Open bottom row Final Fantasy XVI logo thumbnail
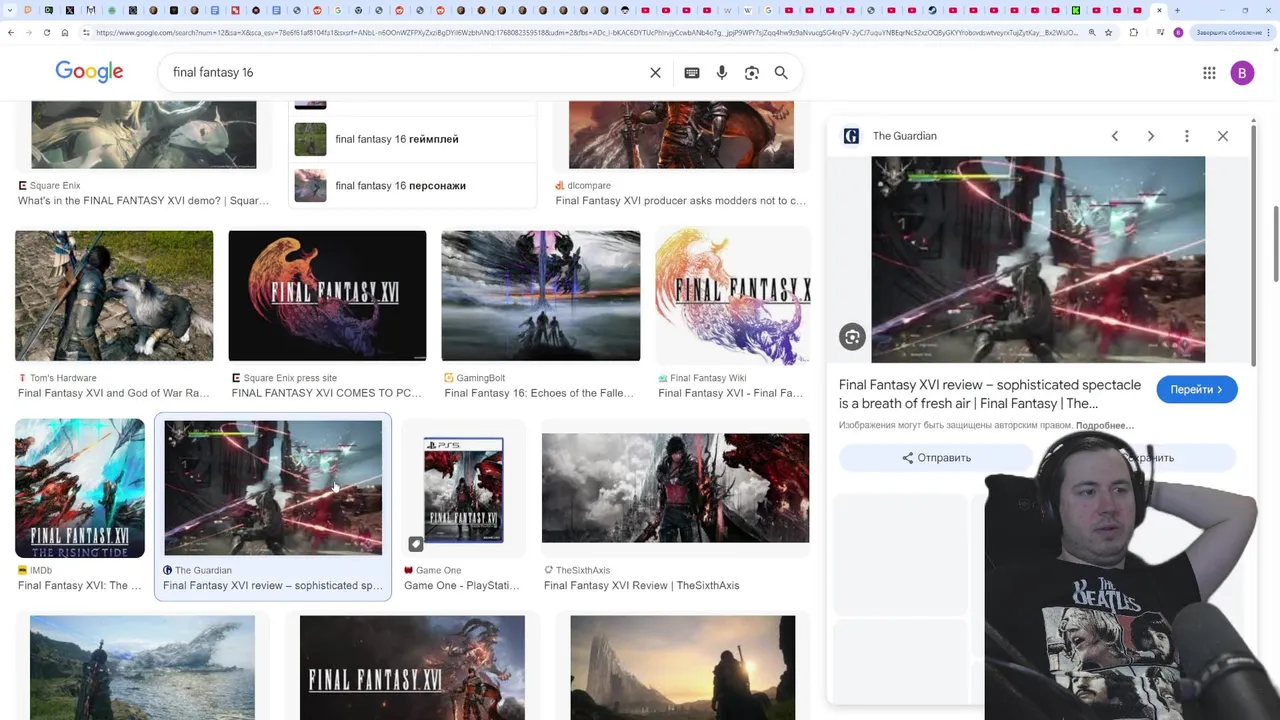The height and width of the screenshot is (720, 1280). click(x=412, y=667)
